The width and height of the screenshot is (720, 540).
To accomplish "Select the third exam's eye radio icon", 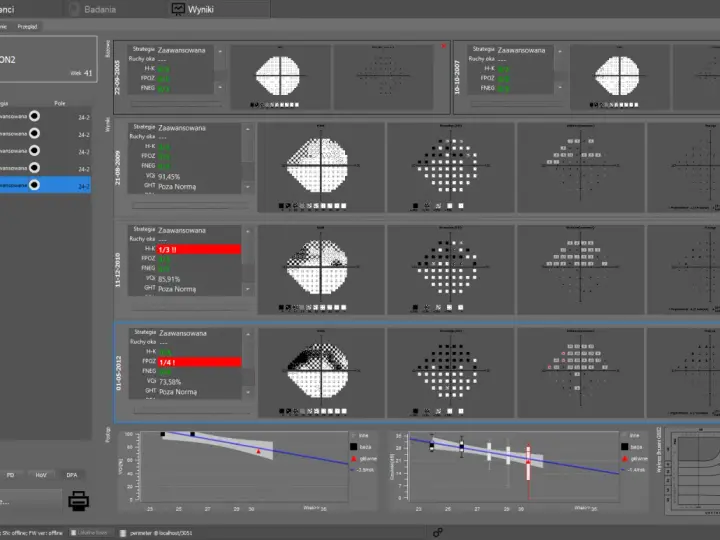I will point(34,151).
